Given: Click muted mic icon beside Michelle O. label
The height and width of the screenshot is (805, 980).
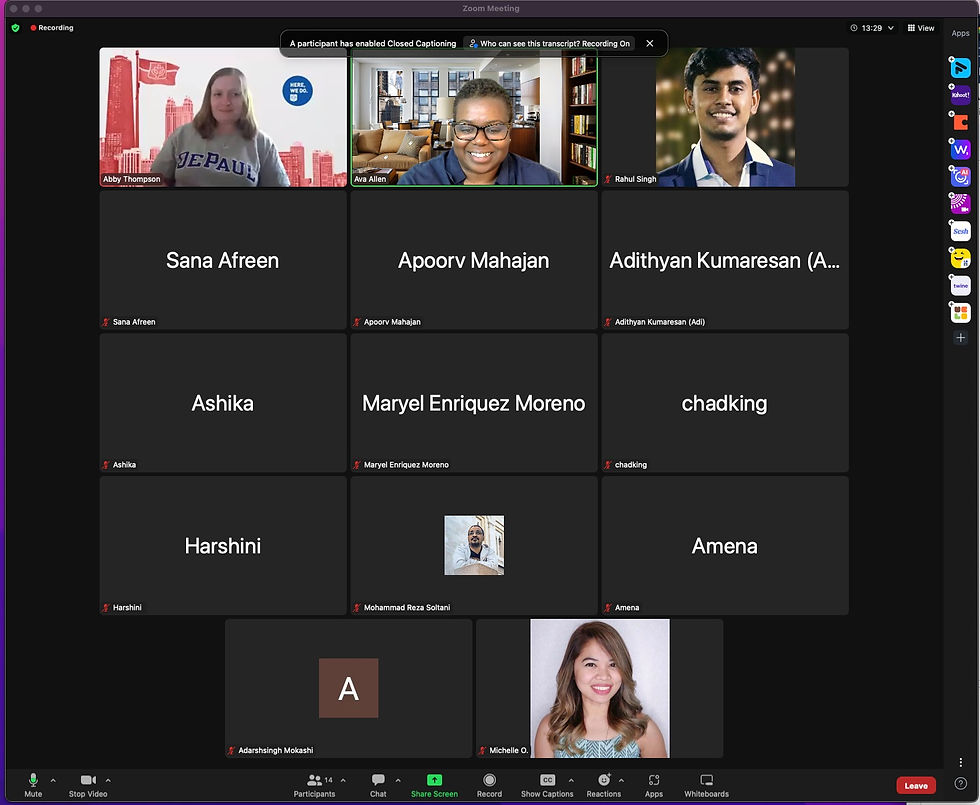Looking at the screenshot, I should pos(482,750).
